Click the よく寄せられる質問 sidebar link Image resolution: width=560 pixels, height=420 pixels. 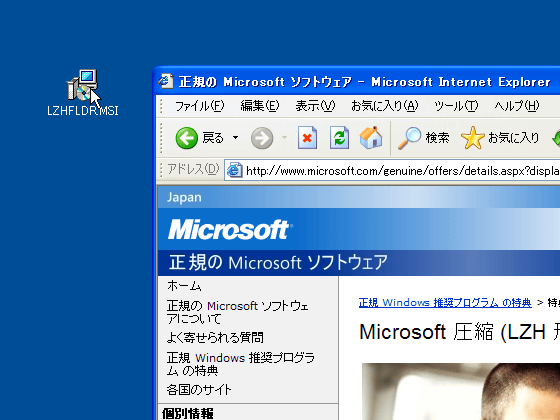(x=215, y=338)
